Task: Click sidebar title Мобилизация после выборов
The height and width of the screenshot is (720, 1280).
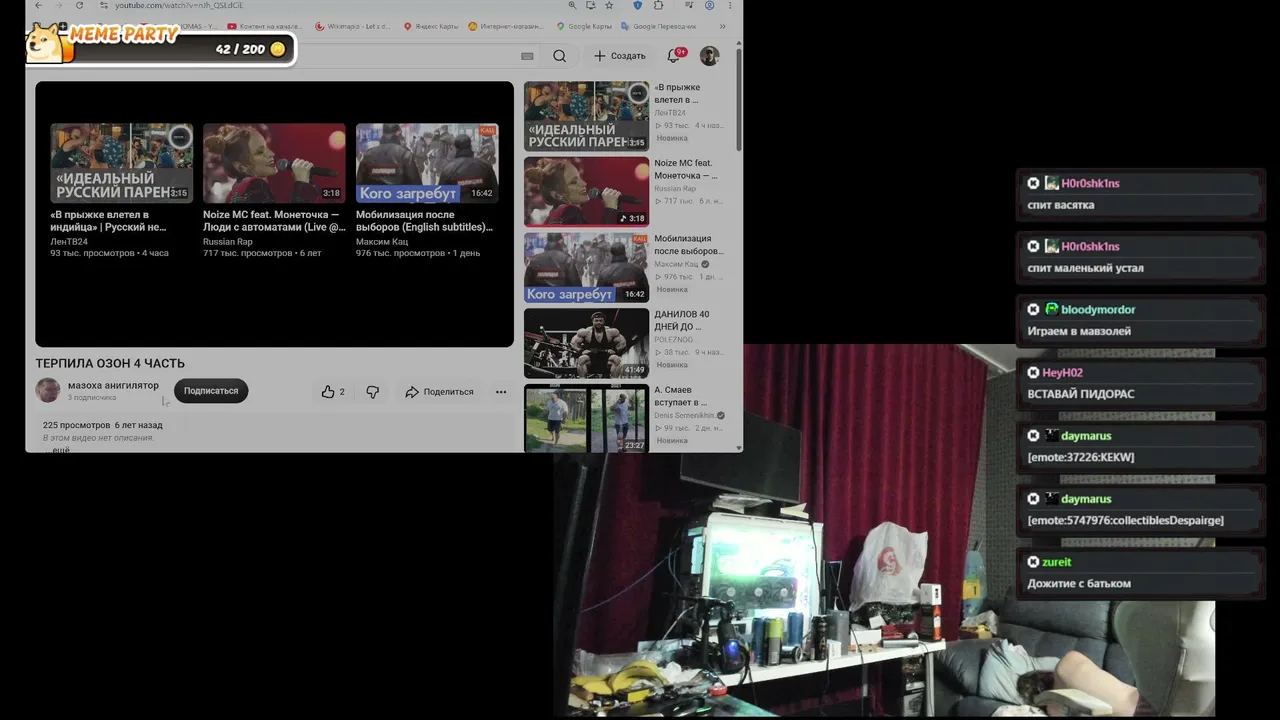Action: pos(690,245)
